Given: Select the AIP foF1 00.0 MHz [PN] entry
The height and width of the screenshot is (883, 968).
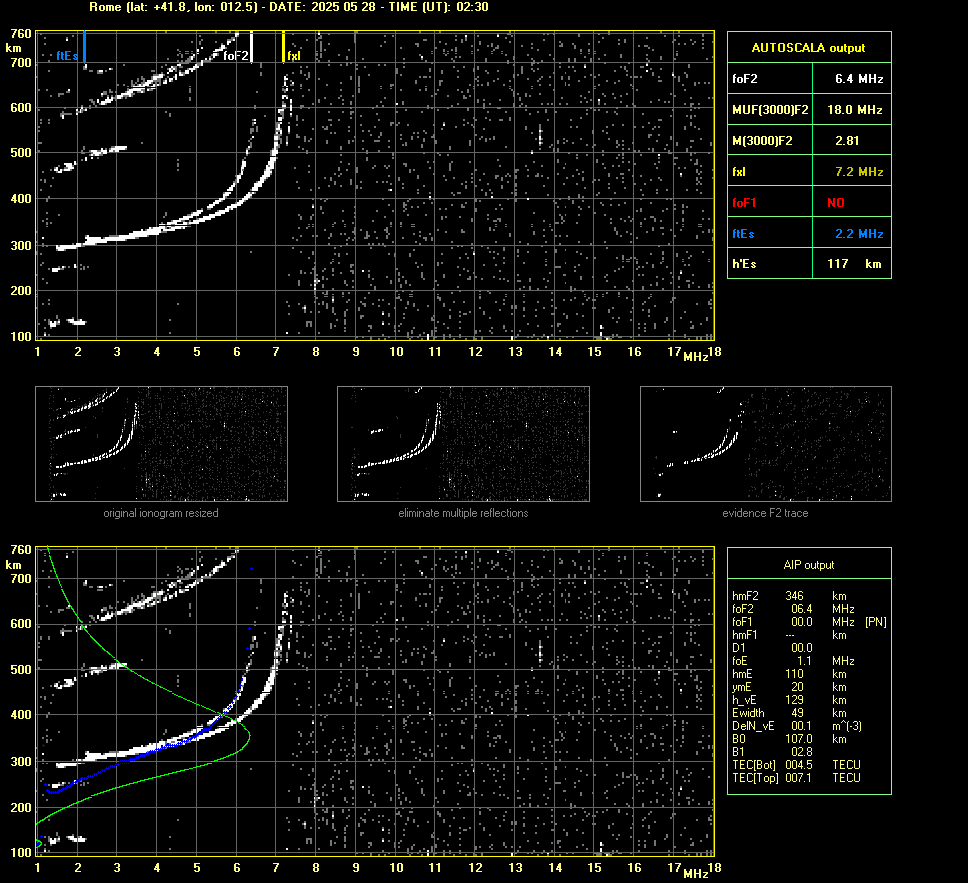Looking at the screenshot, I should coord(809,622).
